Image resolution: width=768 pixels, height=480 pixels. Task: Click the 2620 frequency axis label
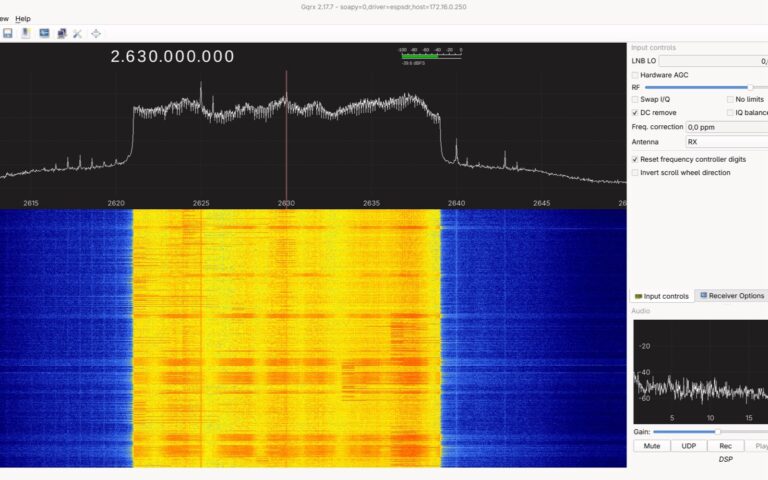click(116, 203)
